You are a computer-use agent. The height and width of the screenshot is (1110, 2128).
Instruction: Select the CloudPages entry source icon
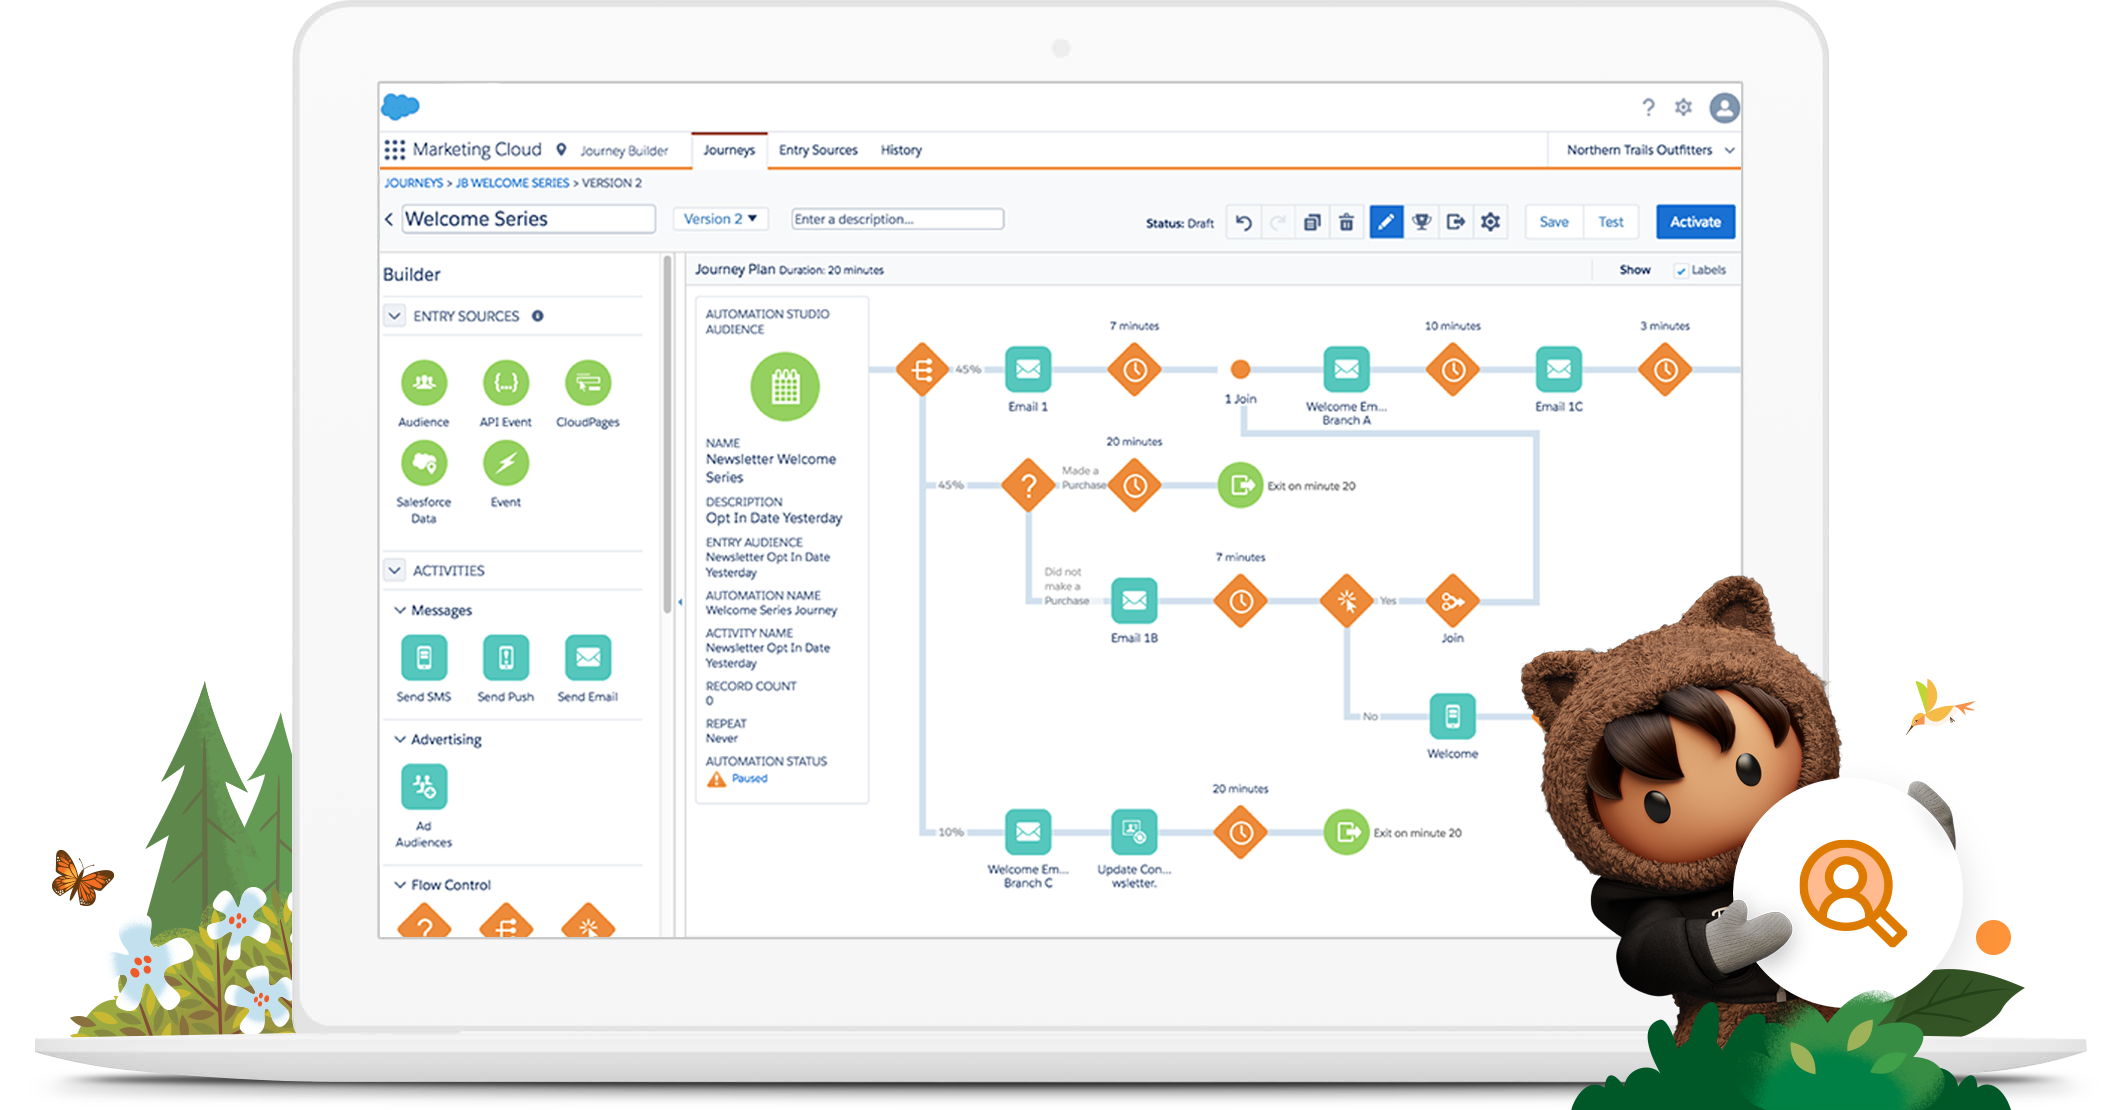(x=587, y=383)
